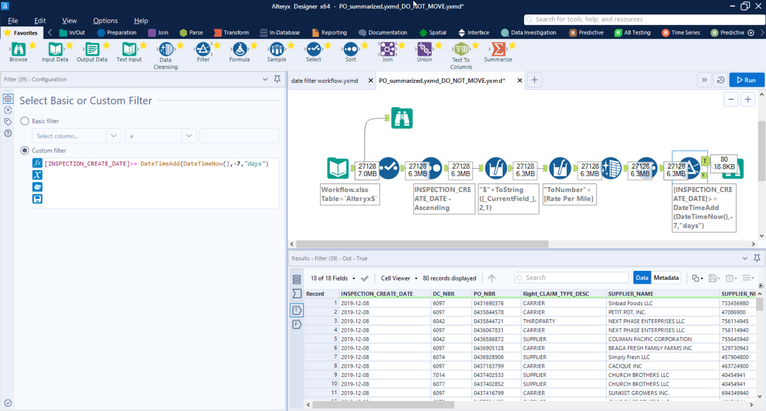Click the Input Data tool icon

pos(55,50)
